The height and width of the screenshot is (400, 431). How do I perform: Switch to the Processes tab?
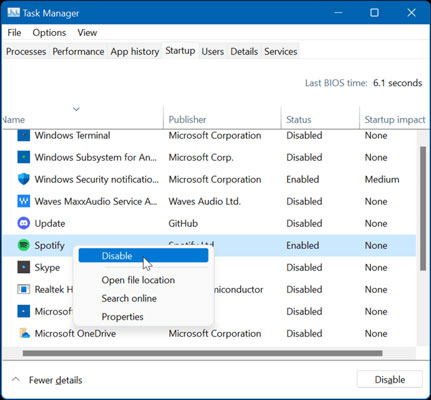pos(26,52)
